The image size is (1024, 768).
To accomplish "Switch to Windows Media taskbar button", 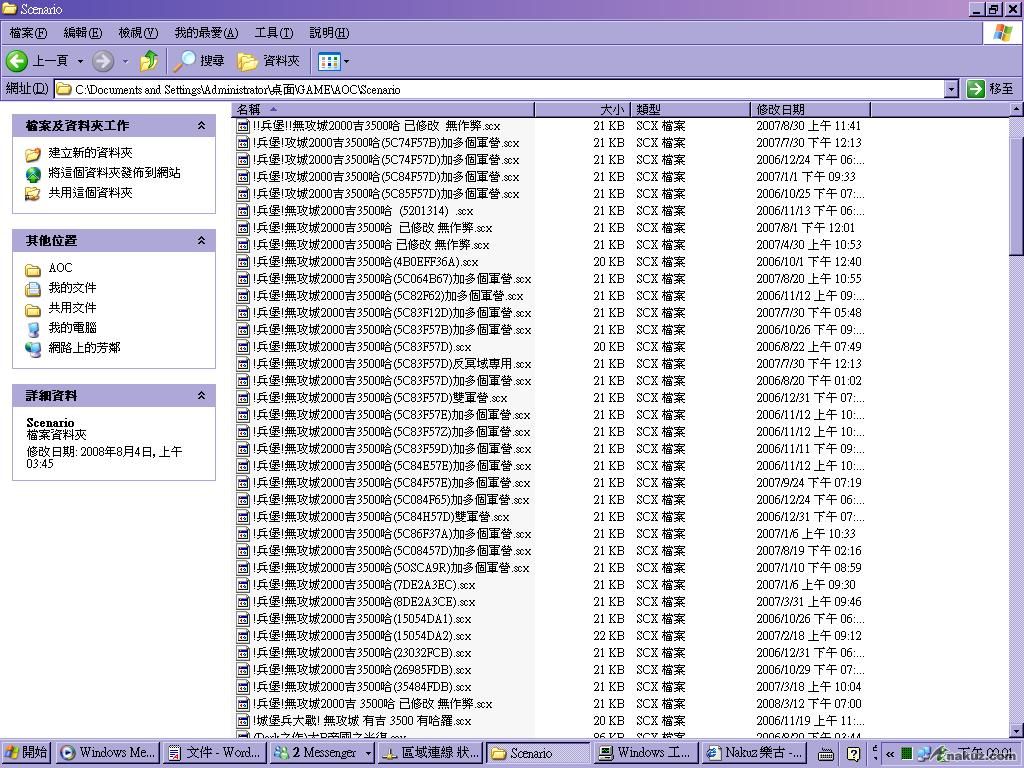I will coord(107,753).
